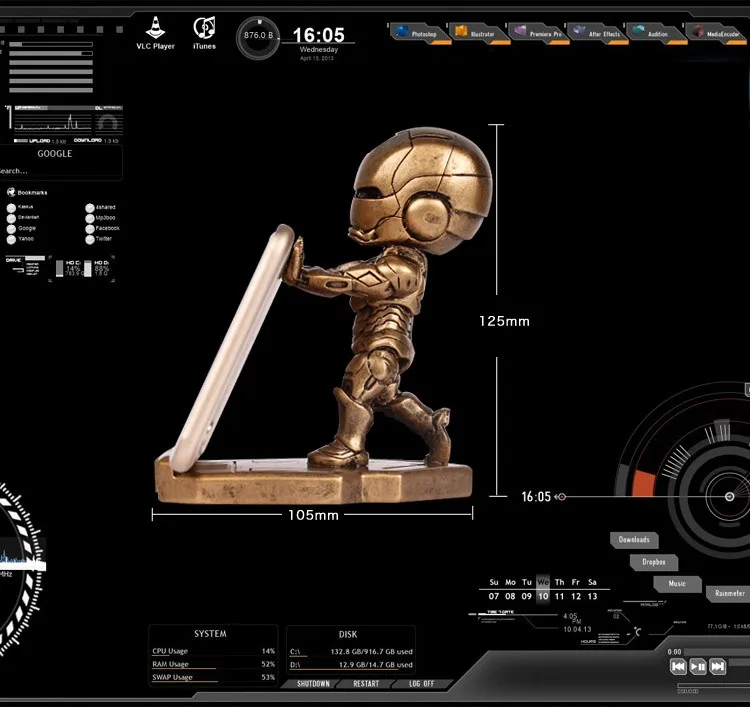This screenshot has width=750, height=707.
Task: Click the D:\ disk usage row
Action: point(351,665)
